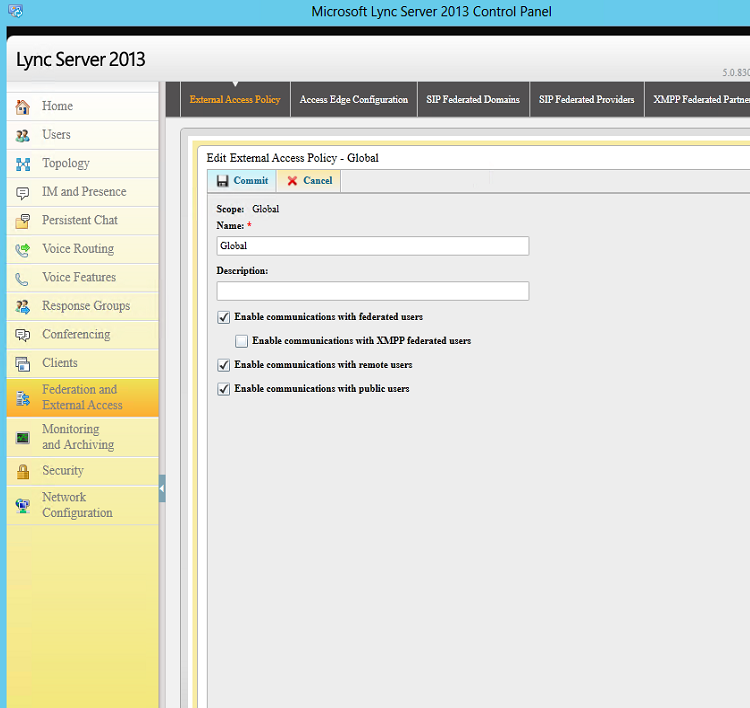Click the Monitoring and Archiving icon
This screenshot has width=750, height=708.
click(x=22, y=437)
